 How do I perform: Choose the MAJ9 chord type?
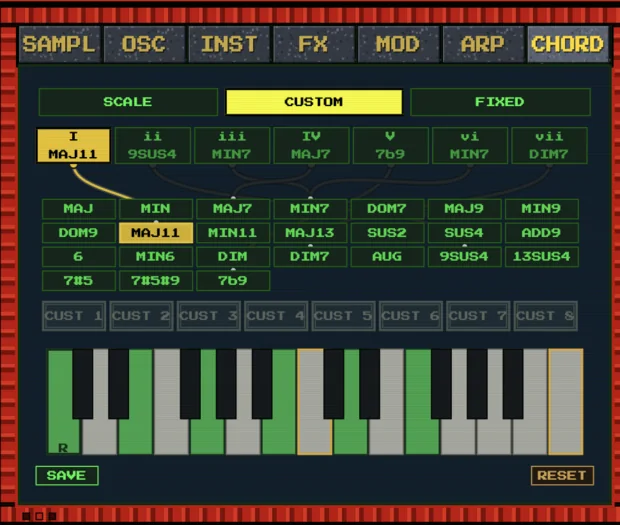coord(464,209)
